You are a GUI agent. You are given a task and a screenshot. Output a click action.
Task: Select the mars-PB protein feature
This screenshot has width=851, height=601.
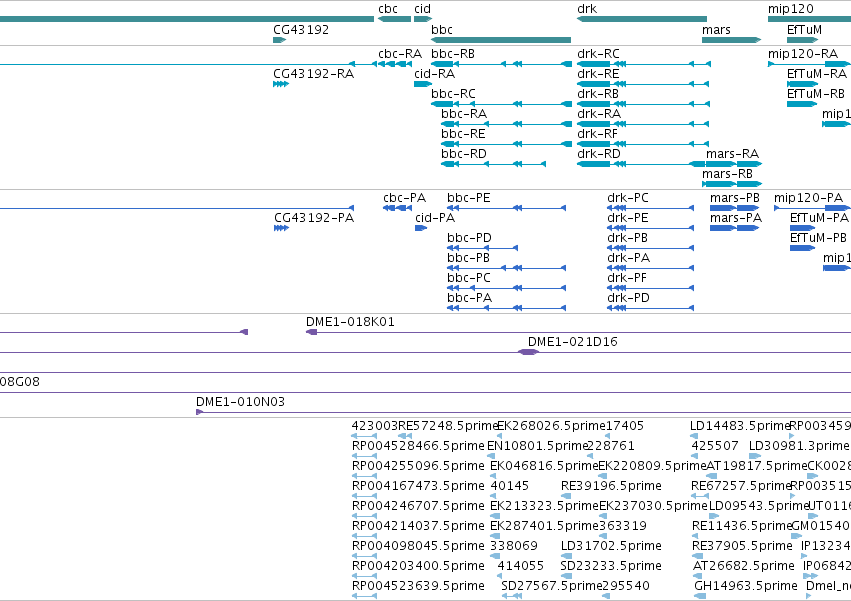coord(734,208)
